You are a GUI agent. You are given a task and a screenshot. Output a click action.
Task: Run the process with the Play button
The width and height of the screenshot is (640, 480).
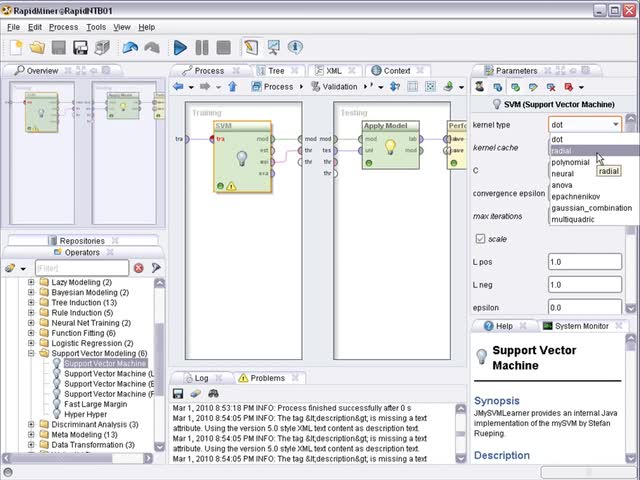tap(180, 48)
